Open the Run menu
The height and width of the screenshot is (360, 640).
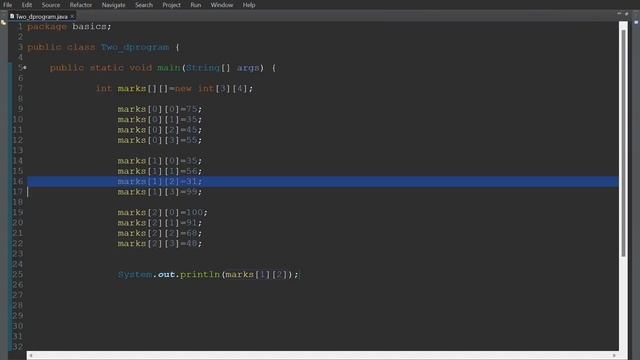click(x=196, y=5)
